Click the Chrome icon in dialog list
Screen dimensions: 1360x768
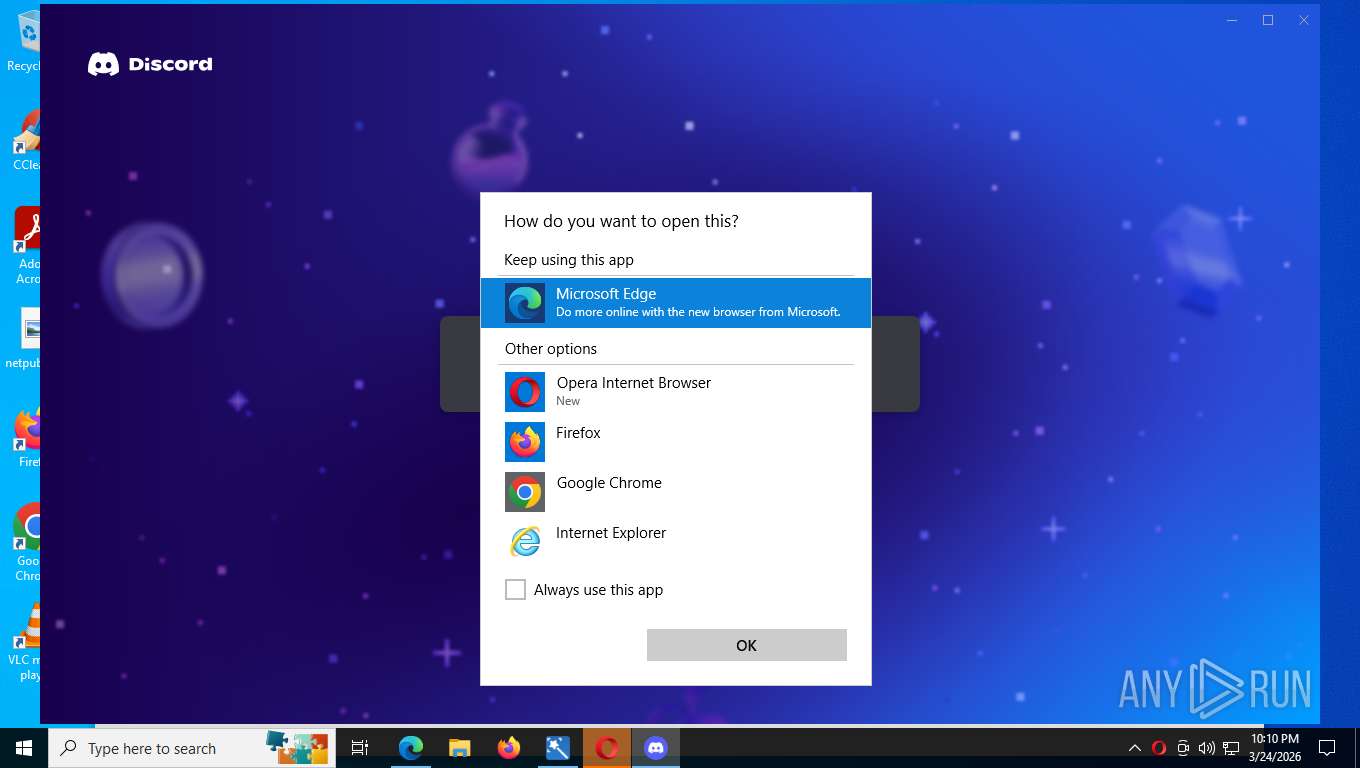pyautogui.click(x=524, y=492)
